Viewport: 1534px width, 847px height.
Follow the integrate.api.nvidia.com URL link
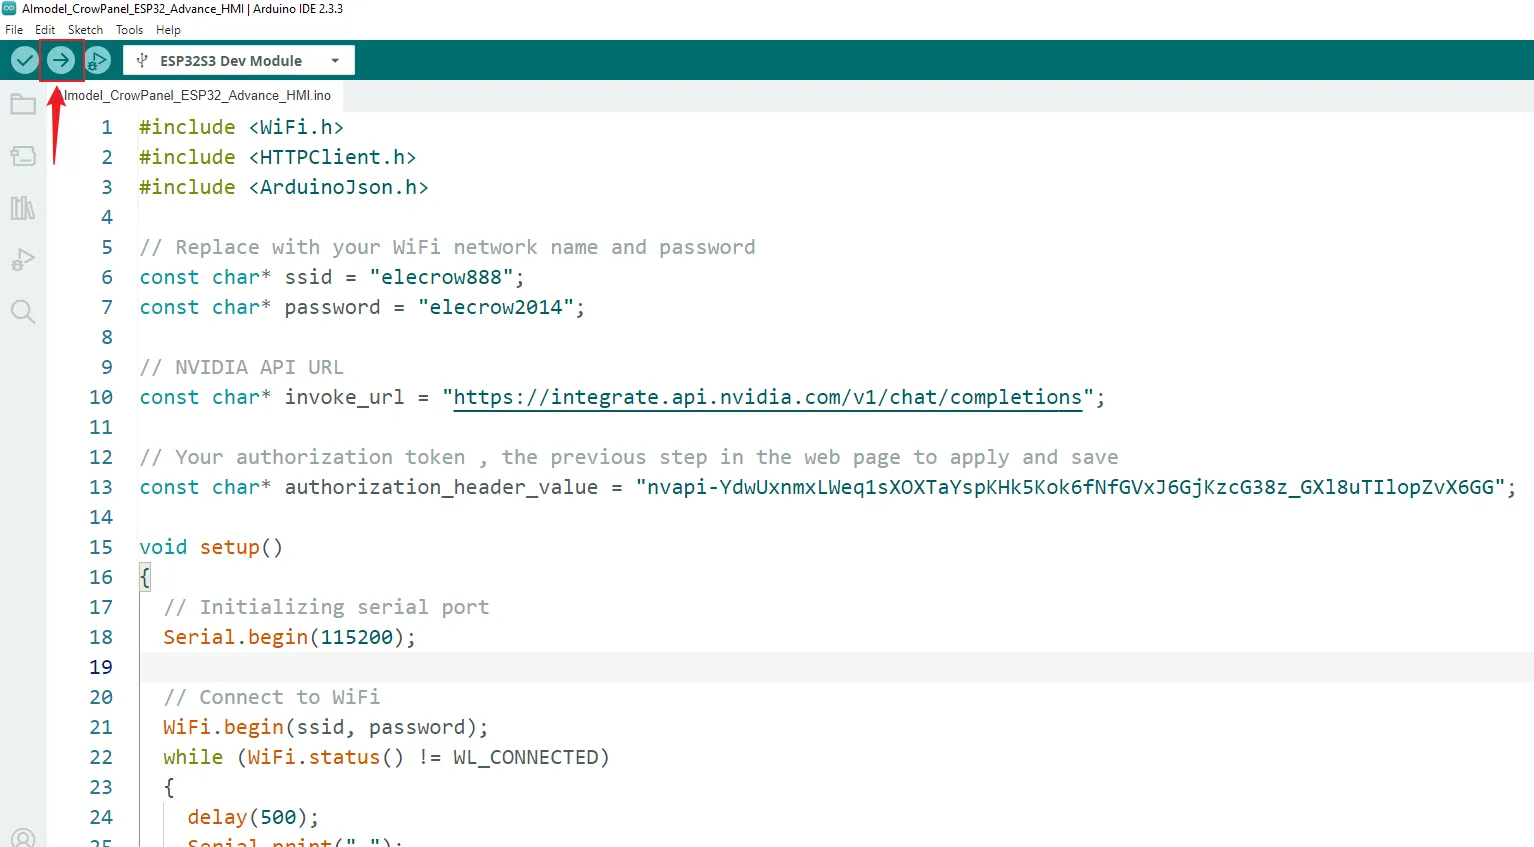[x=767, y=398]
